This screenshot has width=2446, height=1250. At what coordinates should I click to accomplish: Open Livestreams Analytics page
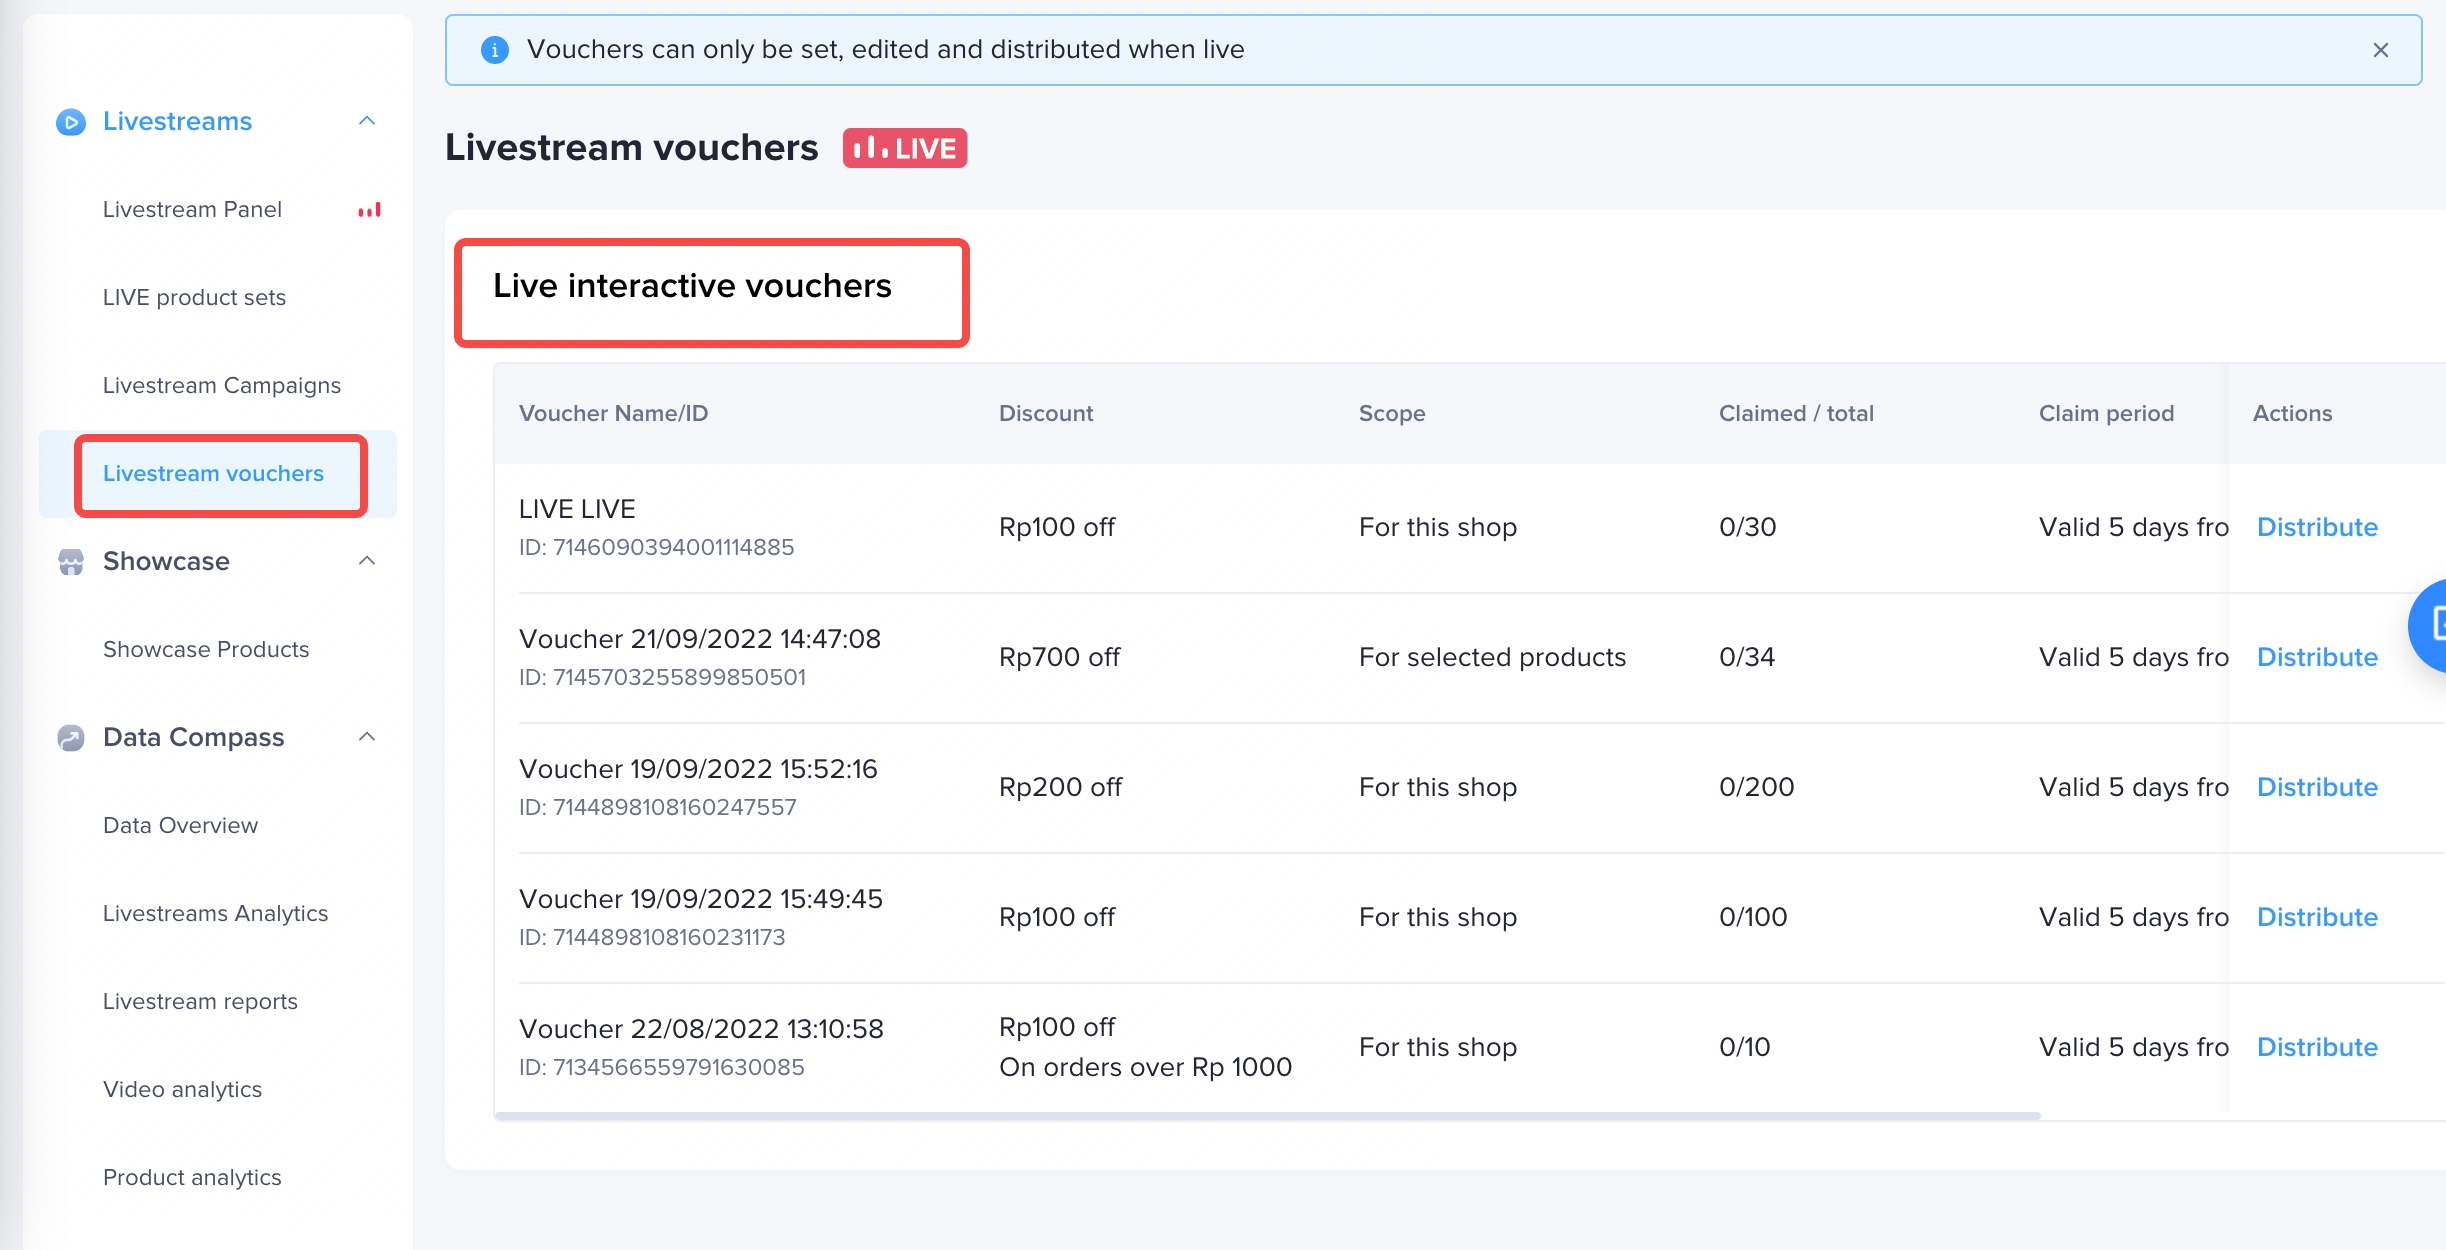(x=215, y=914)
